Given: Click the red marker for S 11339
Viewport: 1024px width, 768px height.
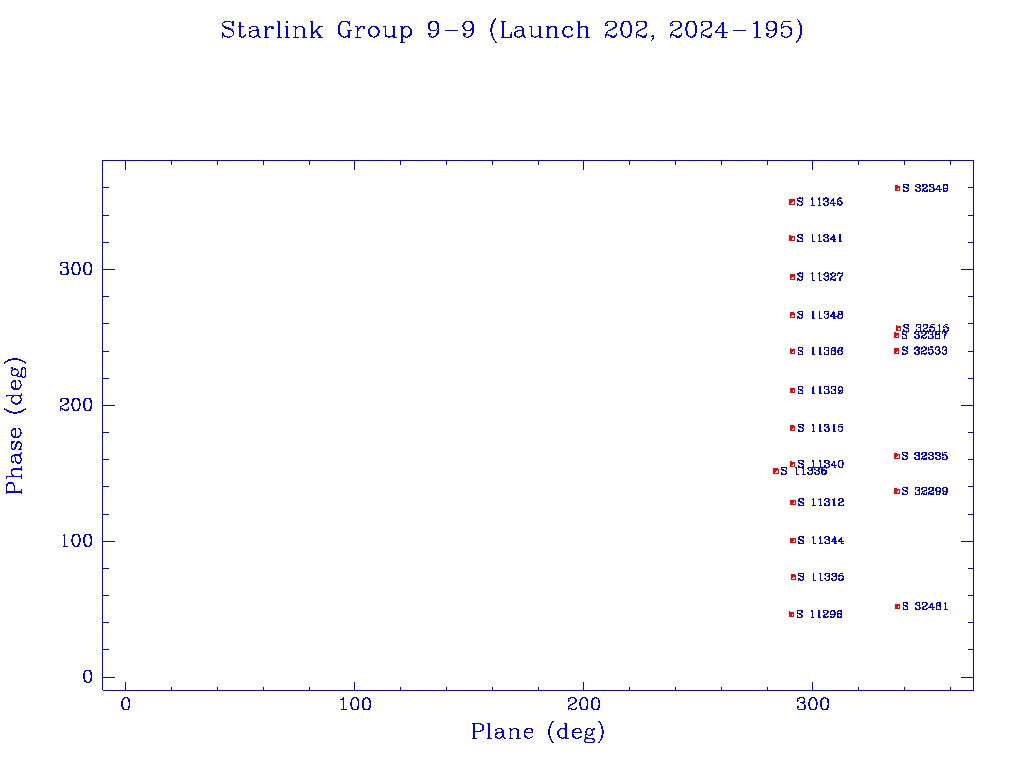Looking at the screenshot, I should 792,391.
